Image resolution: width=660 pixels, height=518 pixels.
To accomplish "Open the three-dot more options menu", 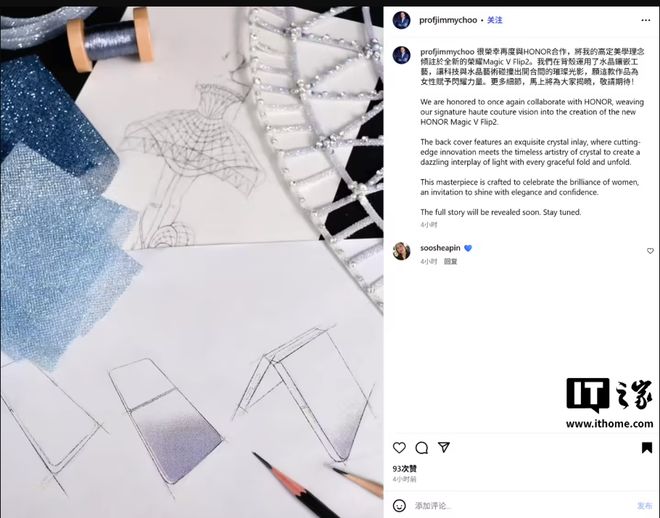I will [645, 20].
